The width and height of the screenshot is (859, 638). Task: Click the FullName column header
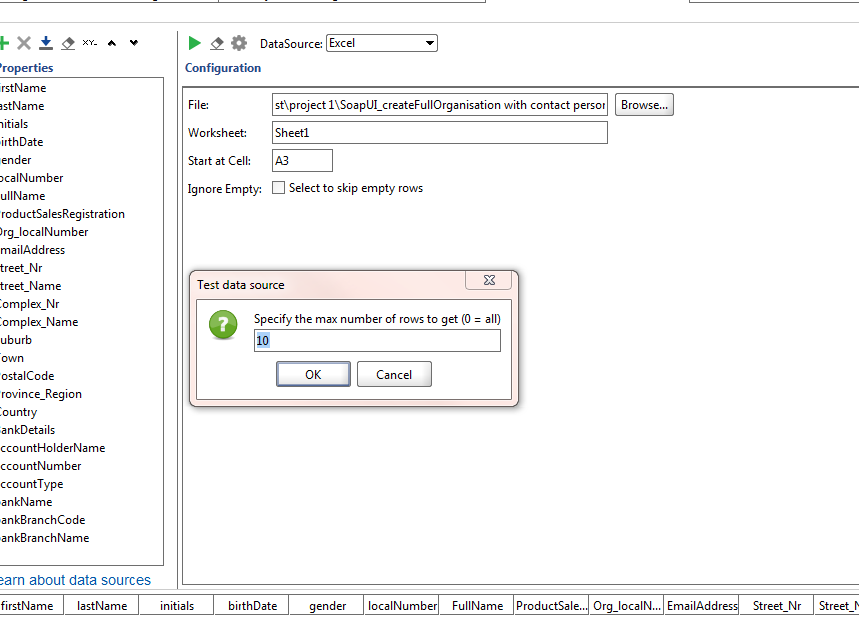click(x=477, y=606)
